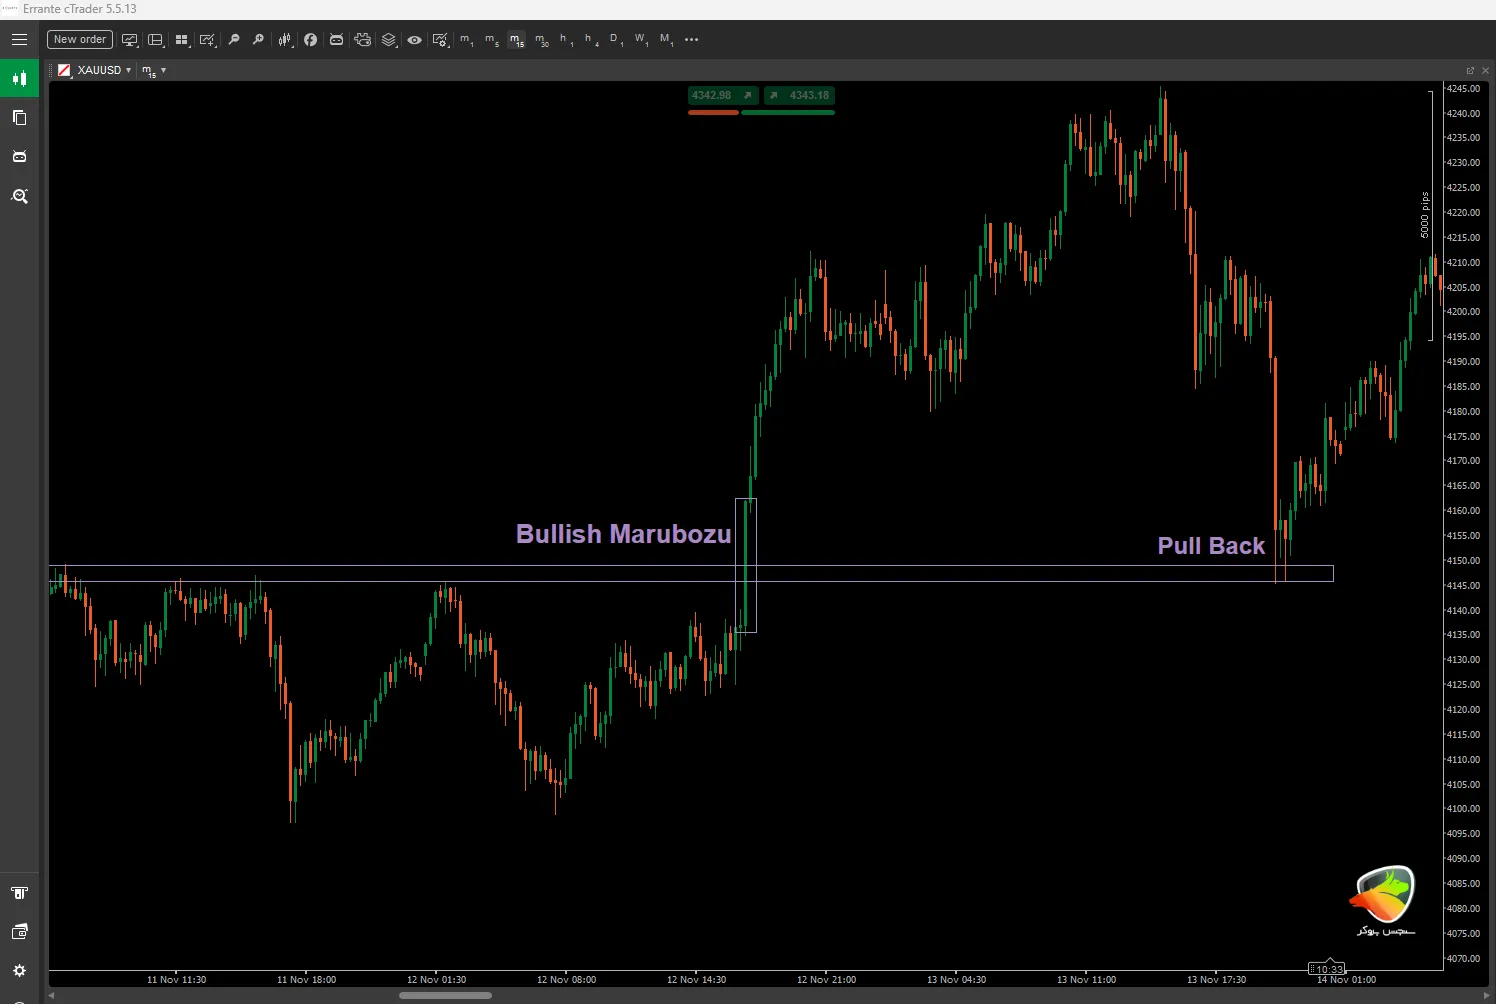Screen dimensions: 1496x1004
Task: Open settings gear in left sidebar
Action: click(x=19, y=971)
